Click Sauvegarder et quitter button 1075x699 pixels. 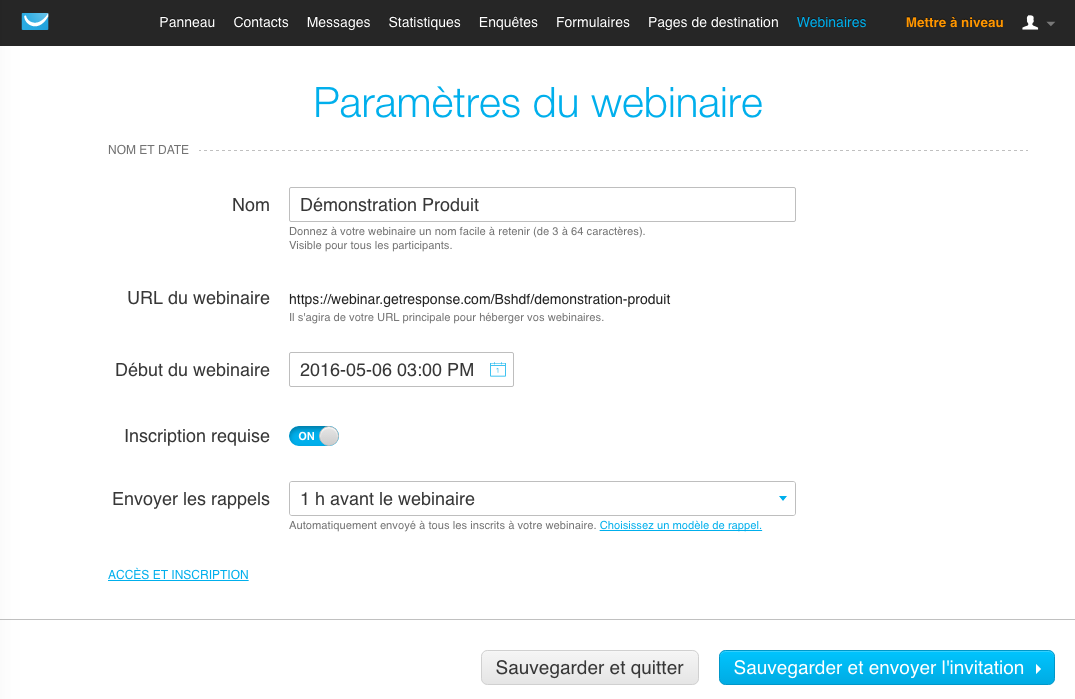point(590,667)
